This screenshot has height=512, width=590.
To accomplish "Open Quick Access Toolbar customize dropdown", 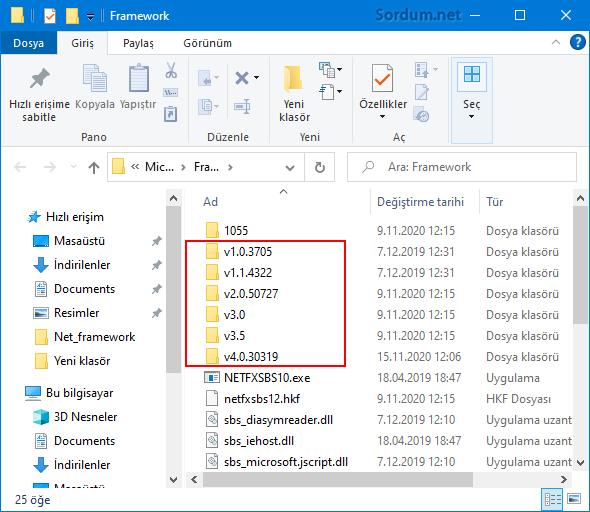I will [90, 17].
